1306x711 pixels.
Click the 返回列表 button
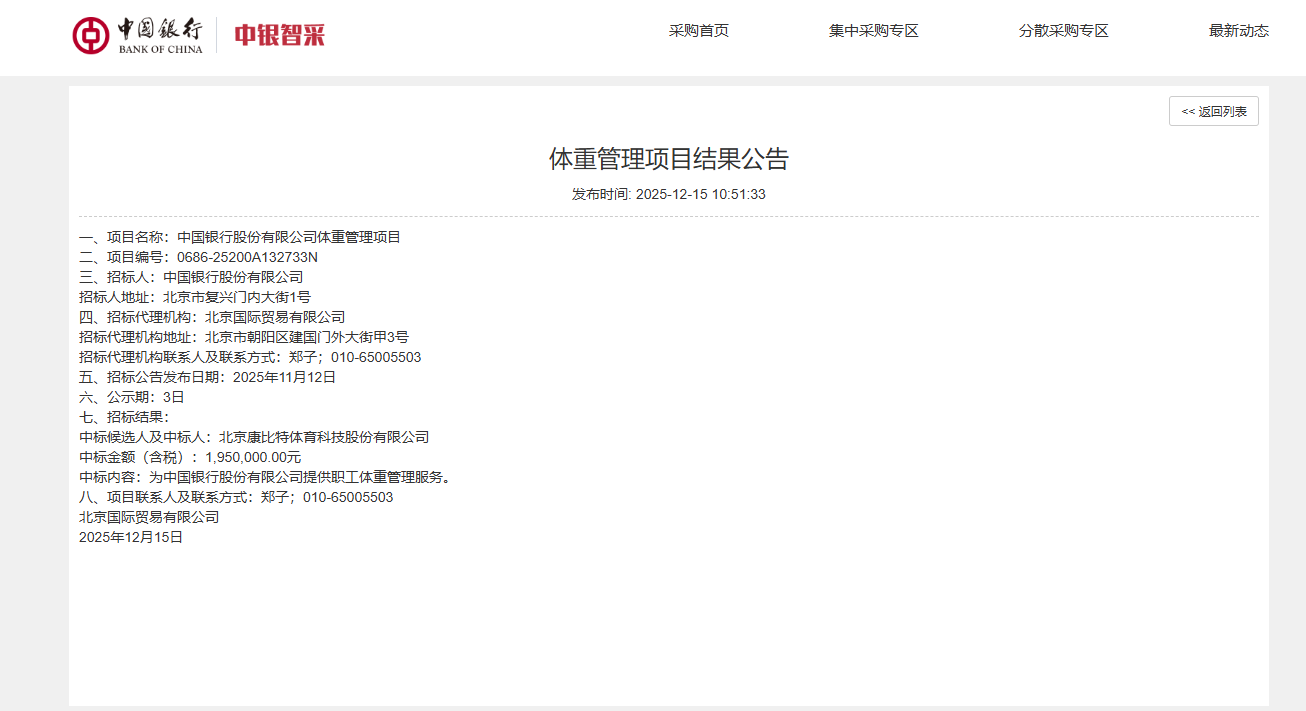click(1214, 111)
